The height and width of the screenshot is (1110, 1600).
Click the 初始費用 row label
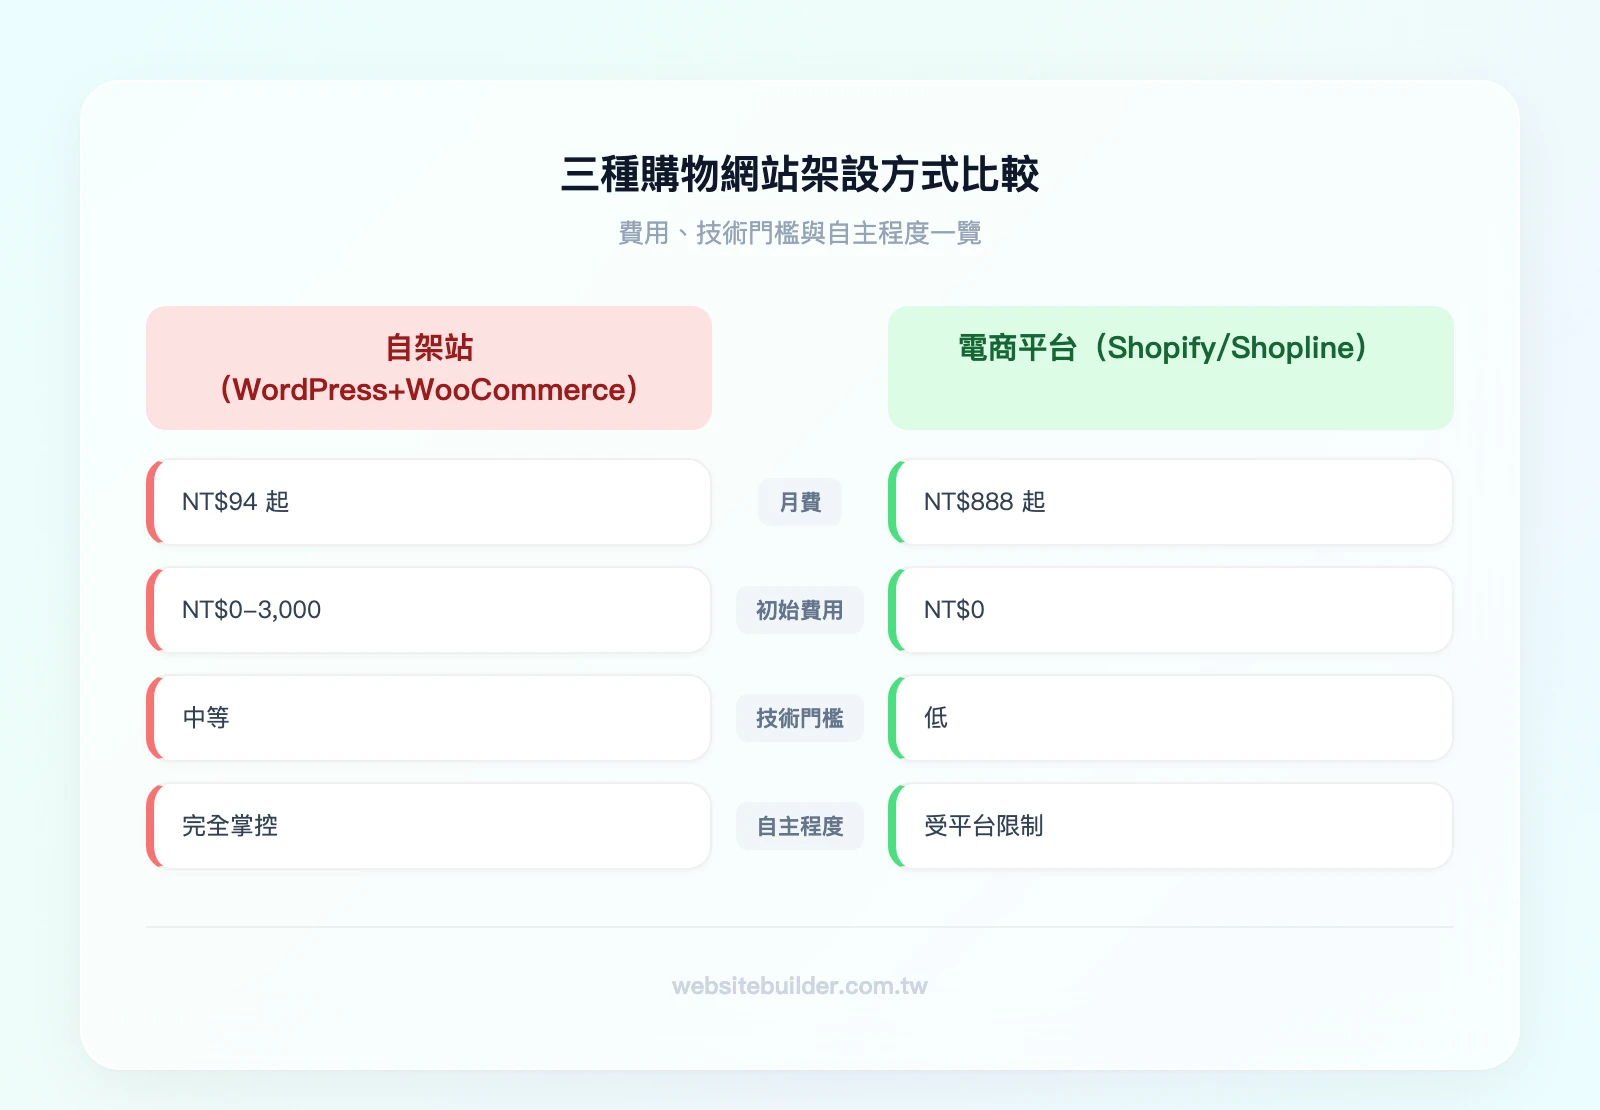pos(800,610)
